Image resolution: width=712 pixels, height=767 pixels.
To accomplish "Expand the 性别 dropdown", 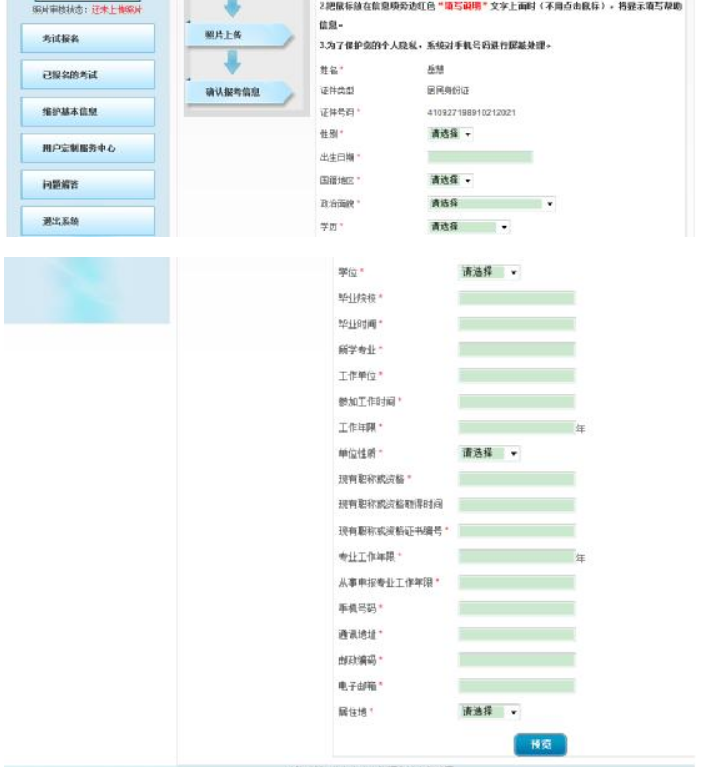I will [450, 134].
